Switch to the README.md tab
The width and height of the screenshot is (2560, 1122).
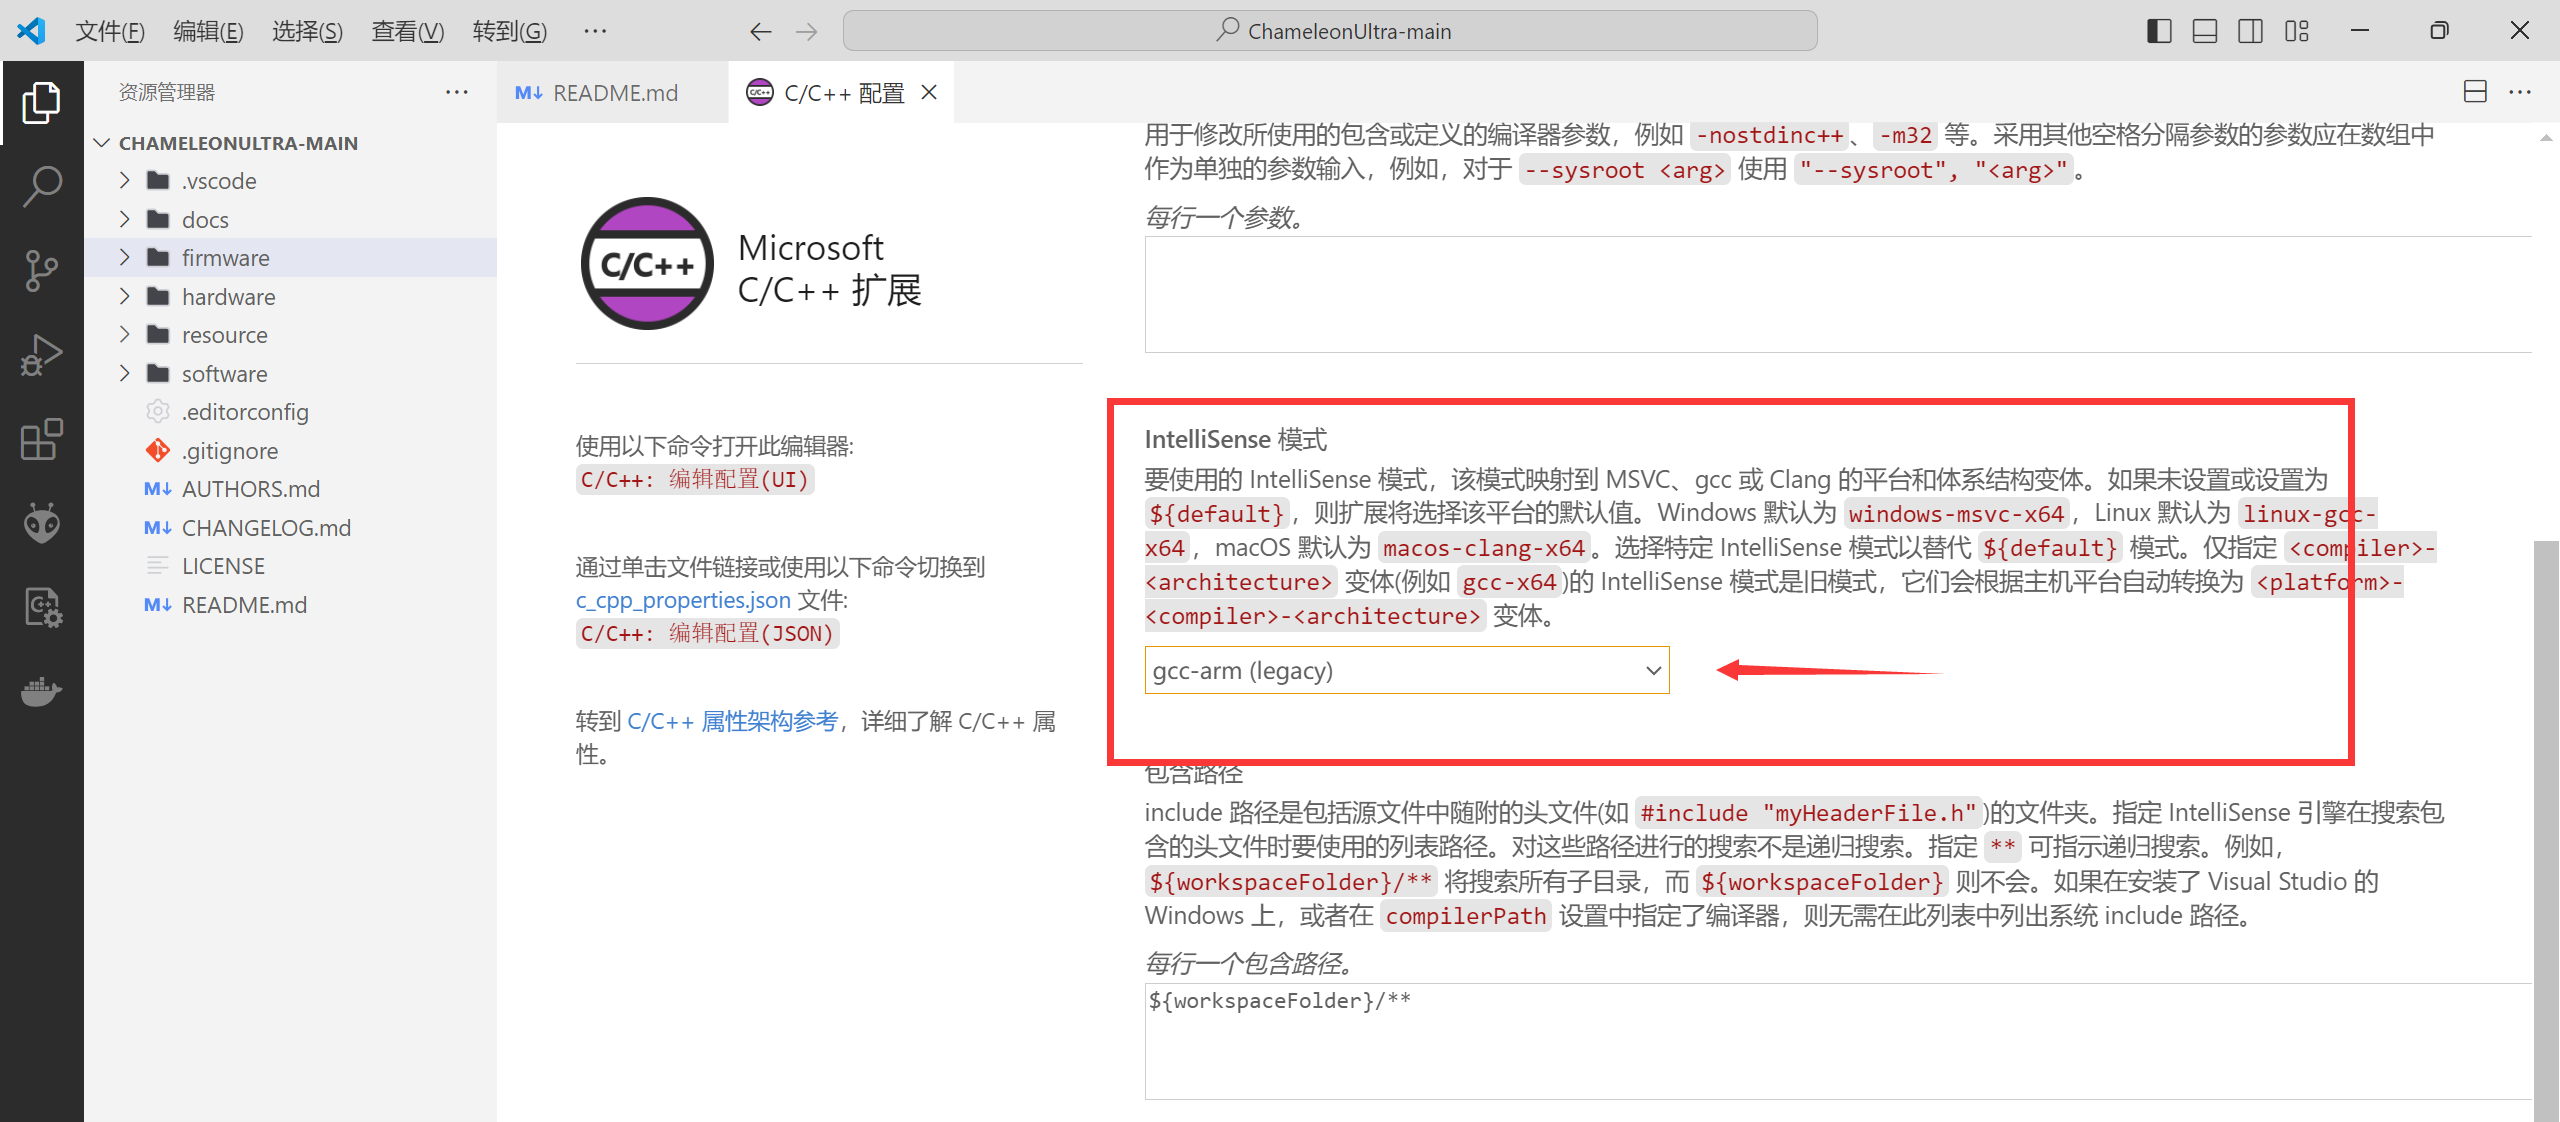(x=613, y=93)
